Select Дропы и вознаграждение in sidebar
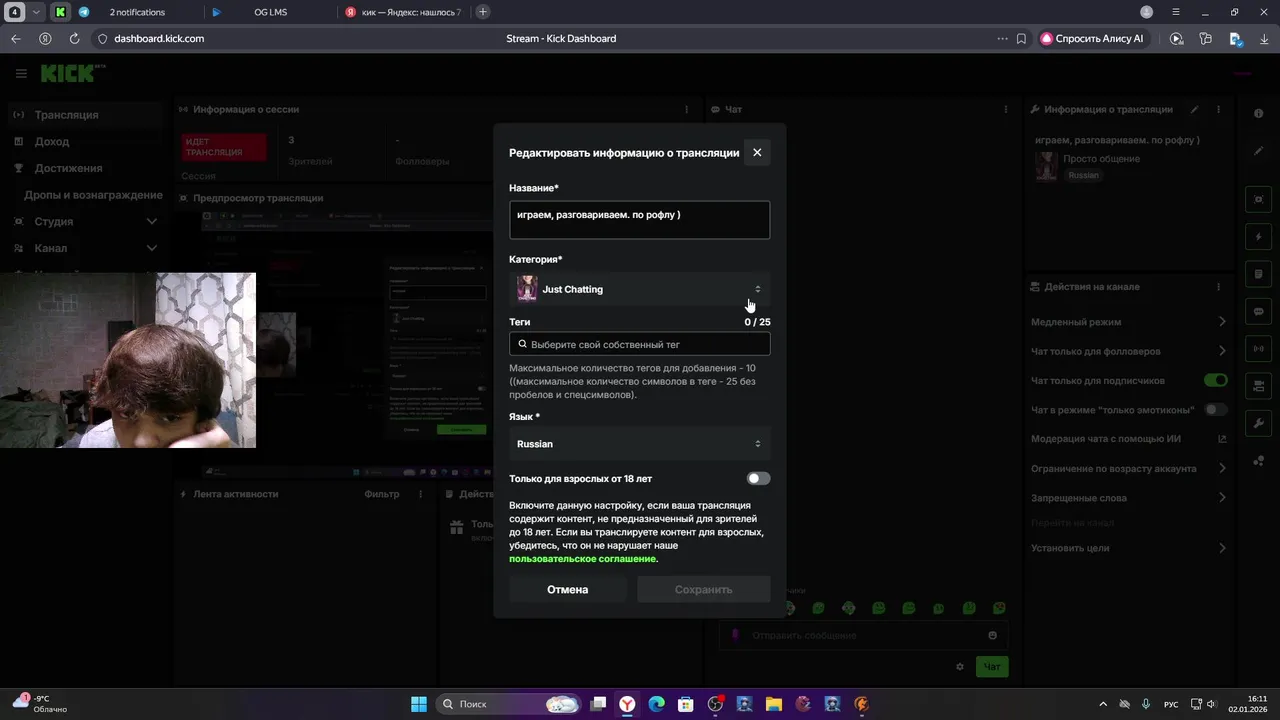The height and width of the screenshot is (720, 1280). [93, 195]
